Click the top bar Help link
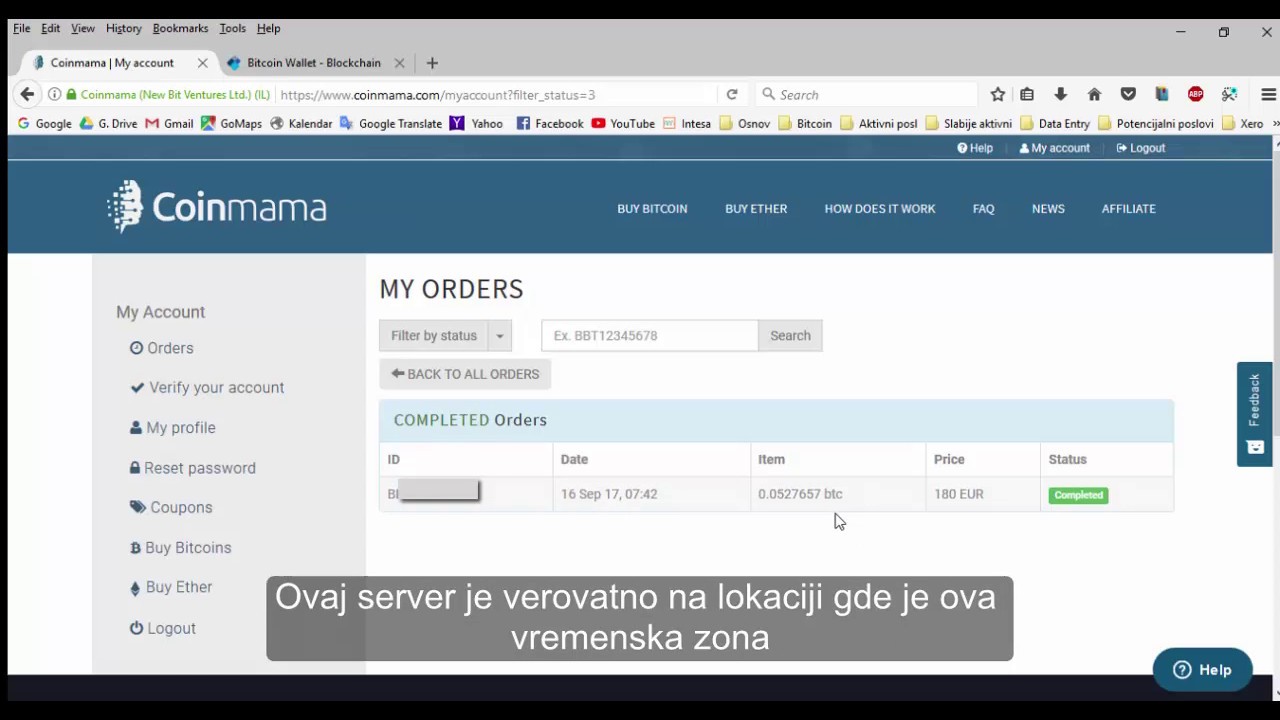 point(975,148)
